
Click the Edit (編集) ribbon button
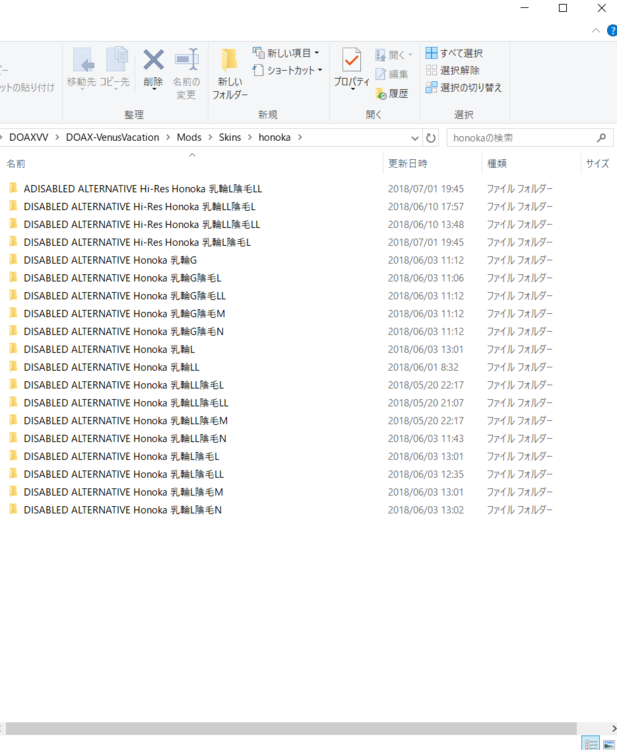[x=392, y=74]
